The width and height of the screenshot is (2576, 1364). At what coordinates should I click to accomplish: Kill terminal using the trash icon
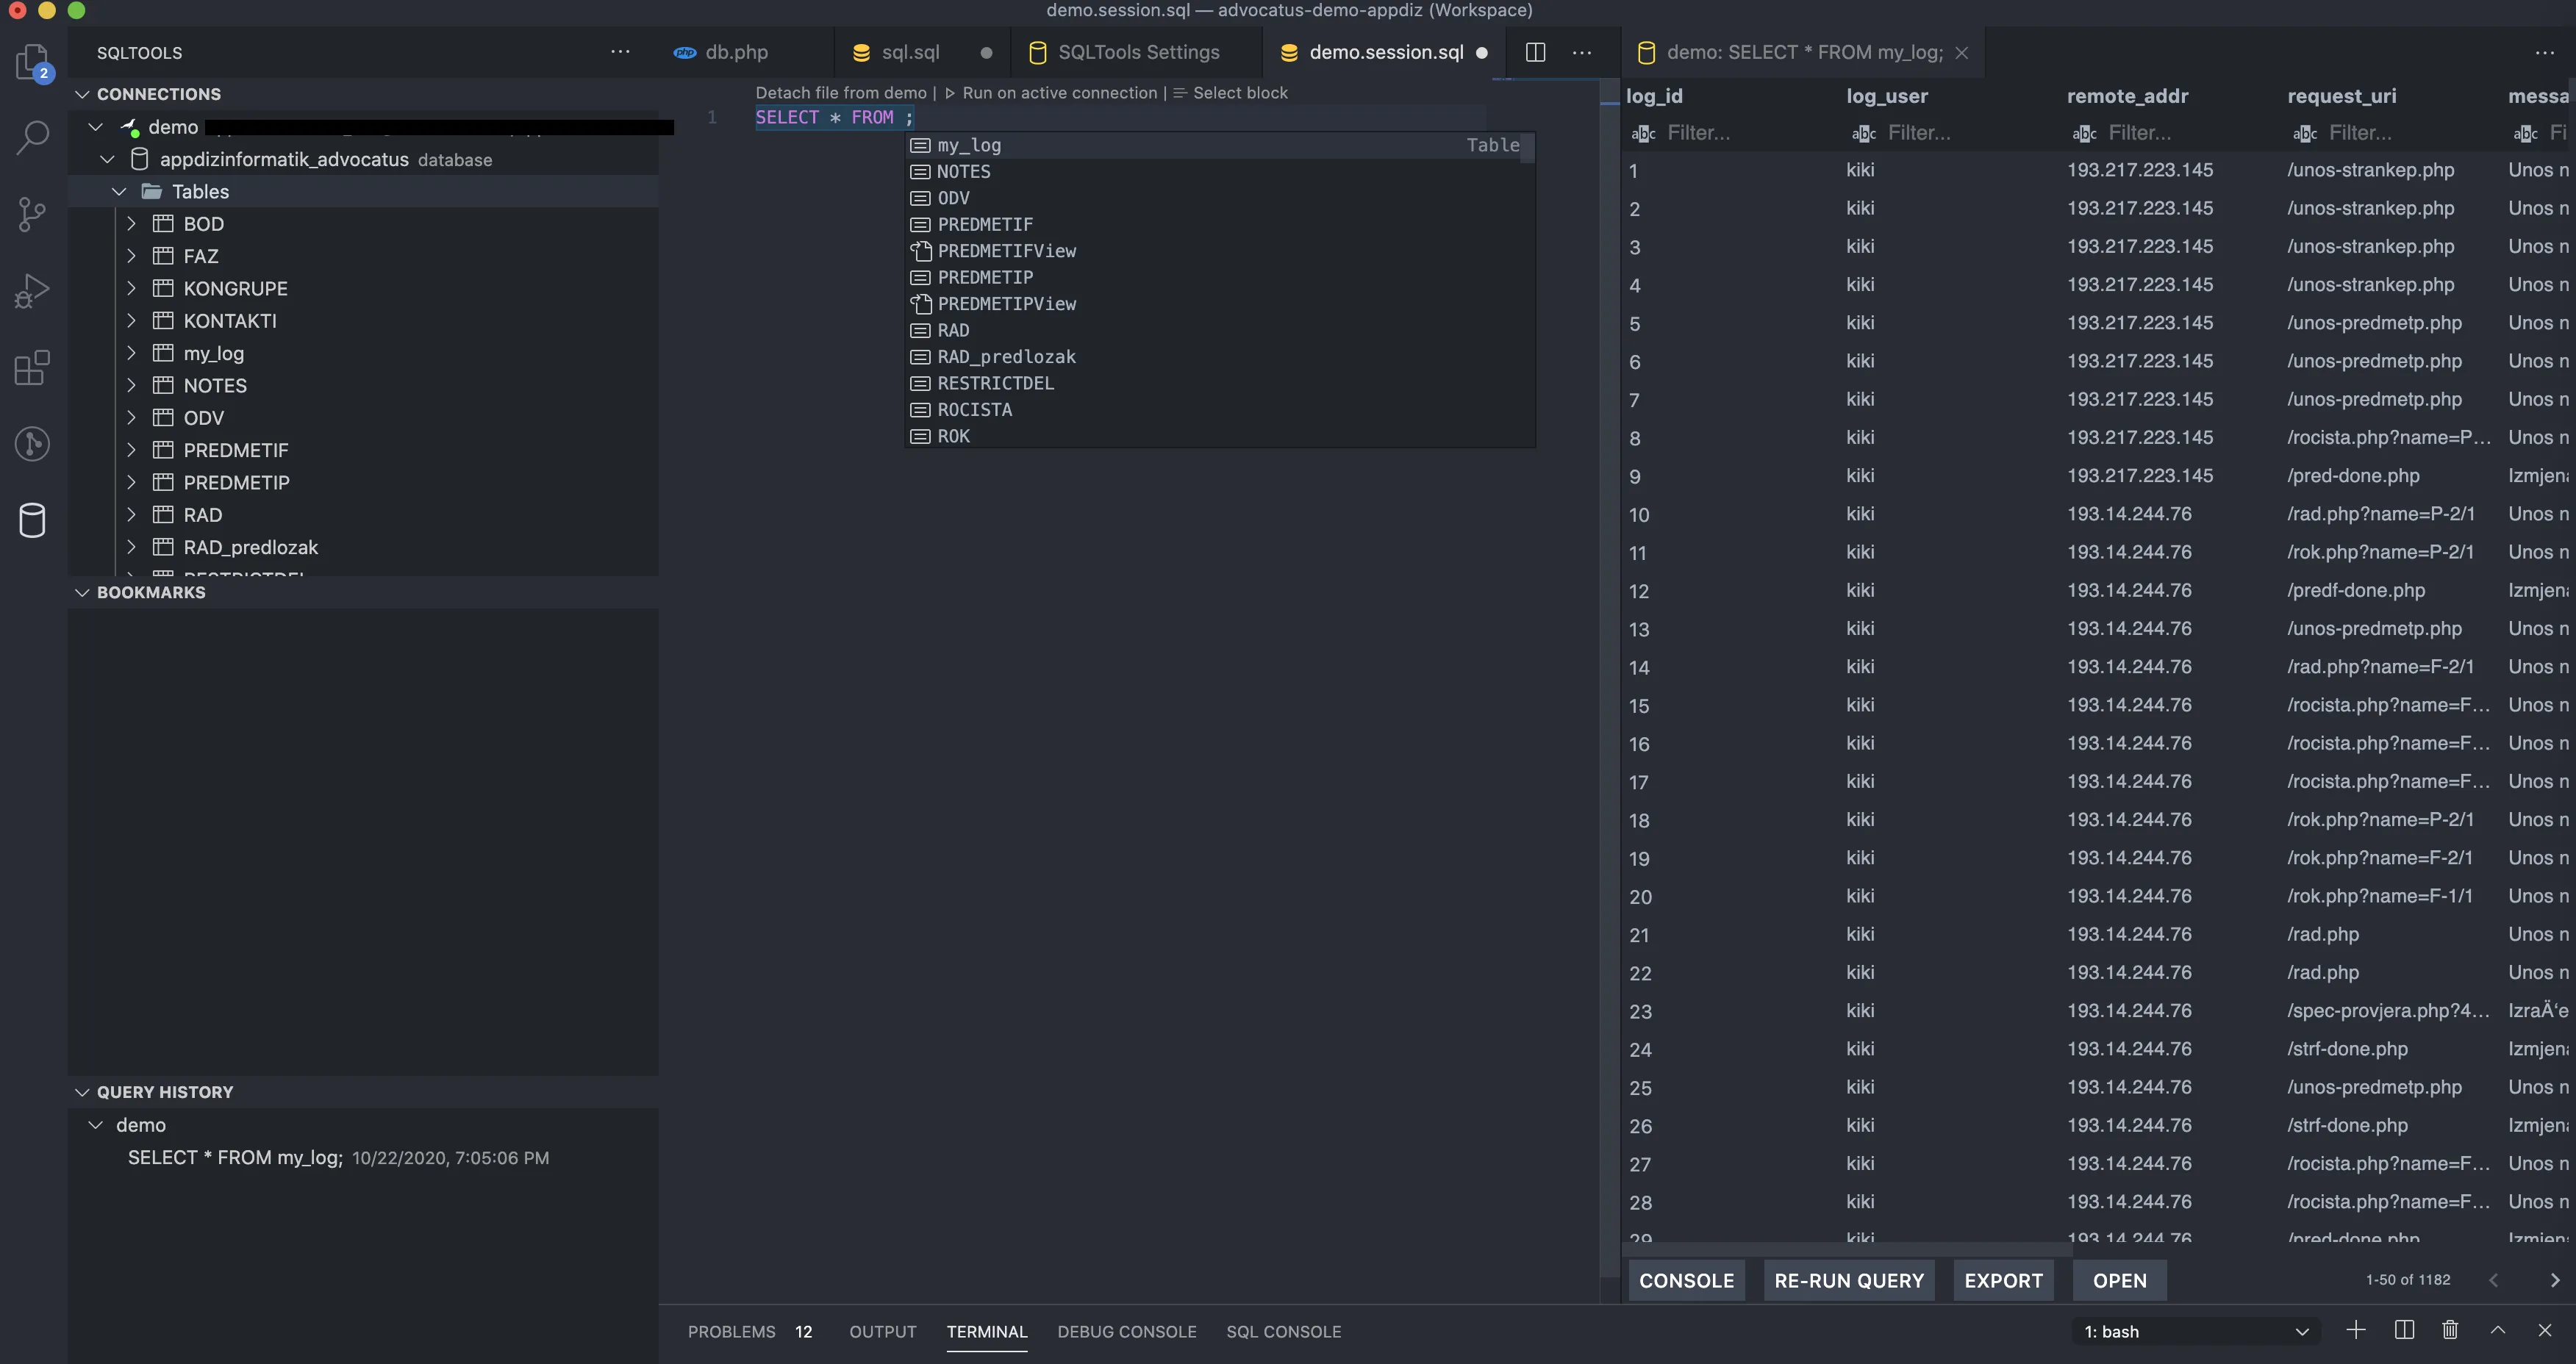click(x=2450, y=1330)
